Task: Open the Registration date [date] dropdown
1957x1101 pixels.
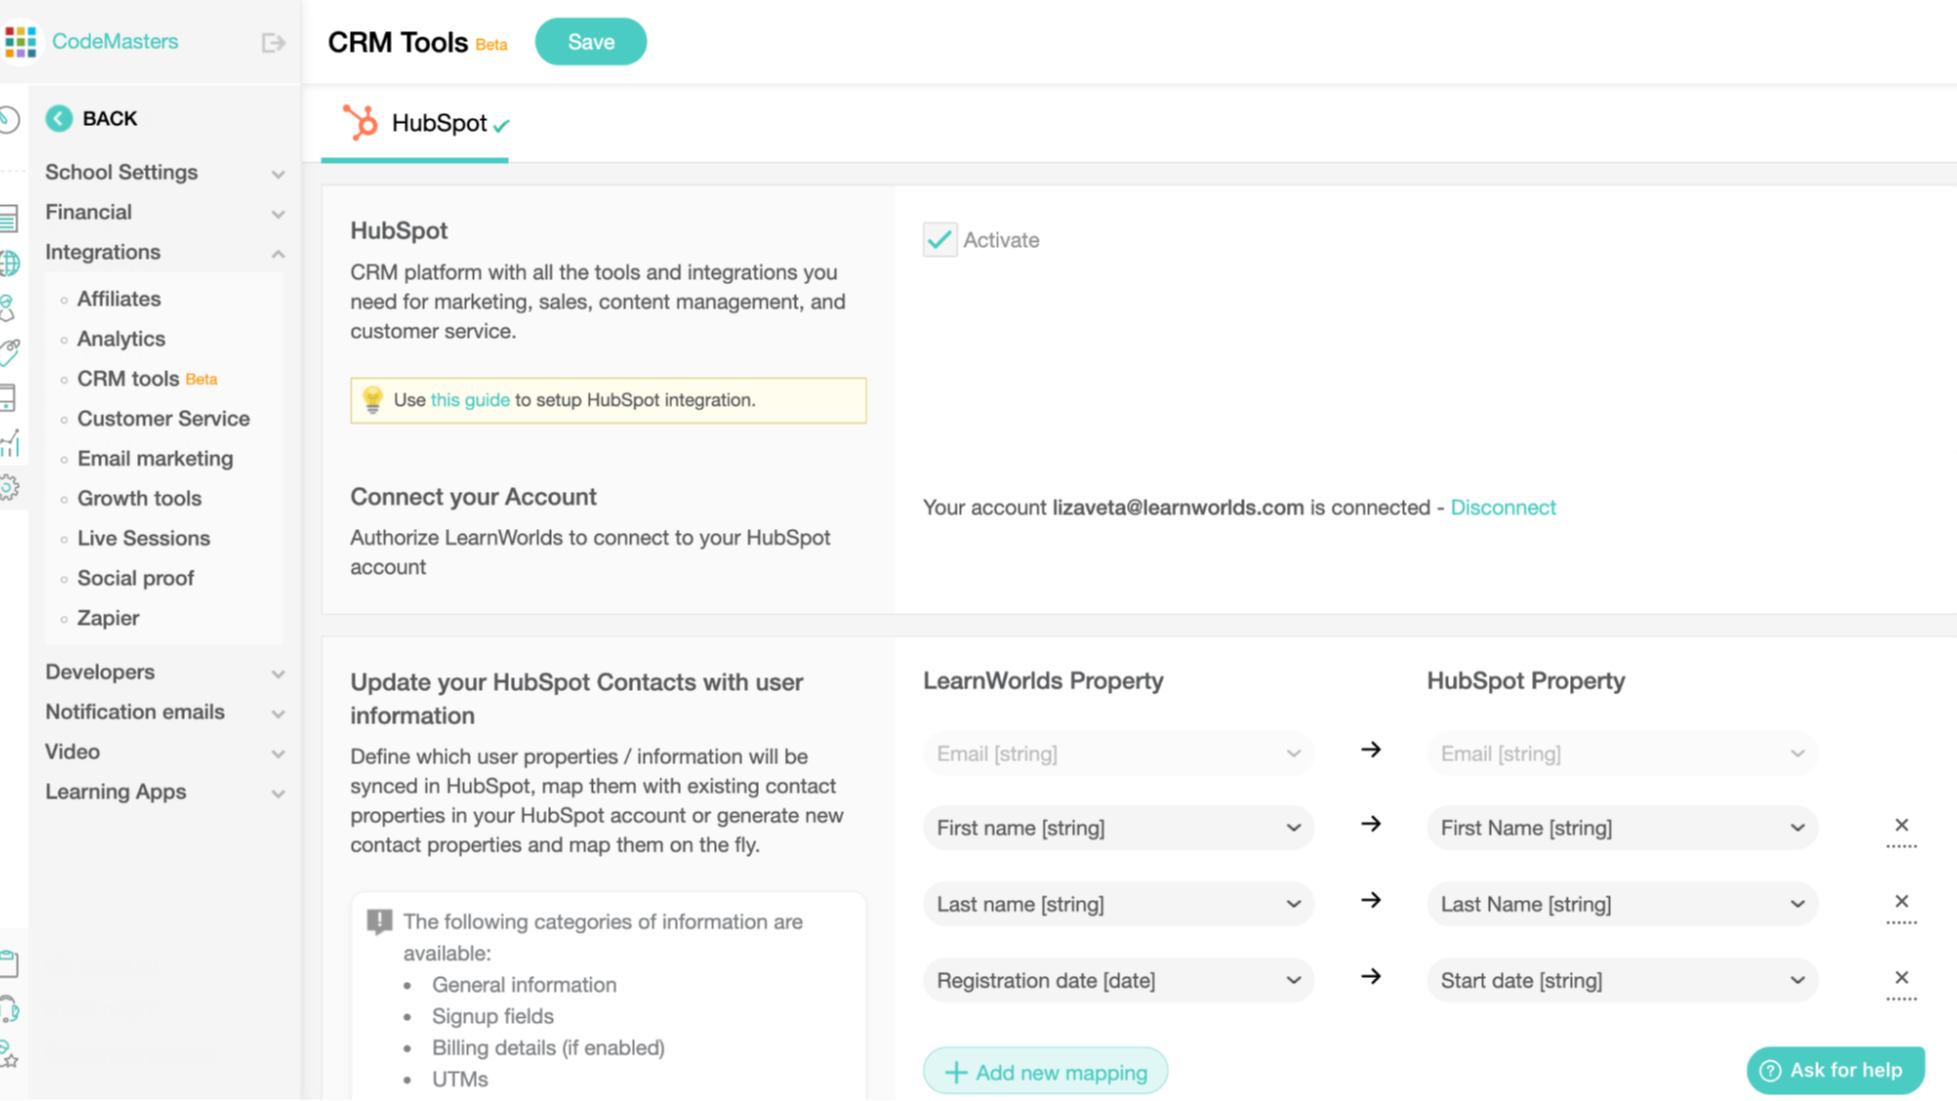Action: pos(1118,980)
